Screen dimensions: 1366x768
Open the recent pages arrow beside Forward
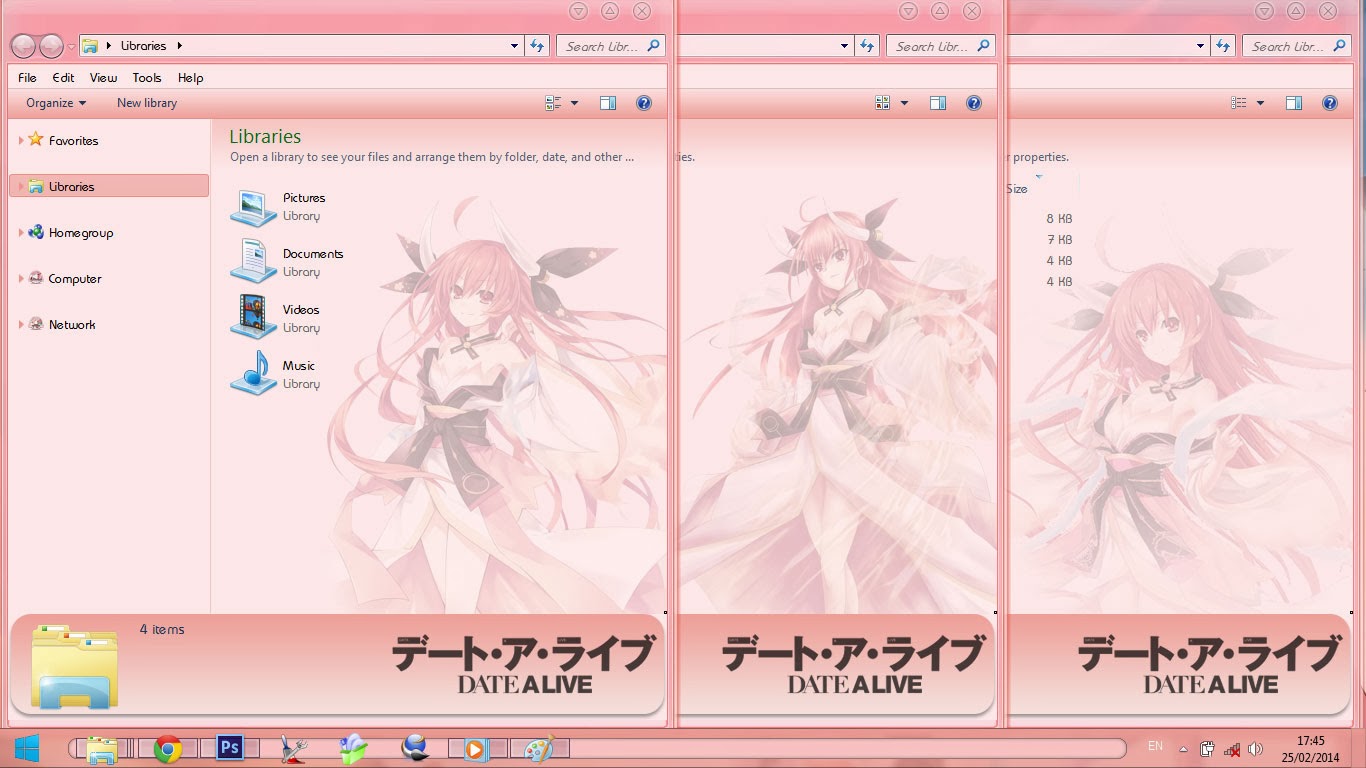[71, 47]
